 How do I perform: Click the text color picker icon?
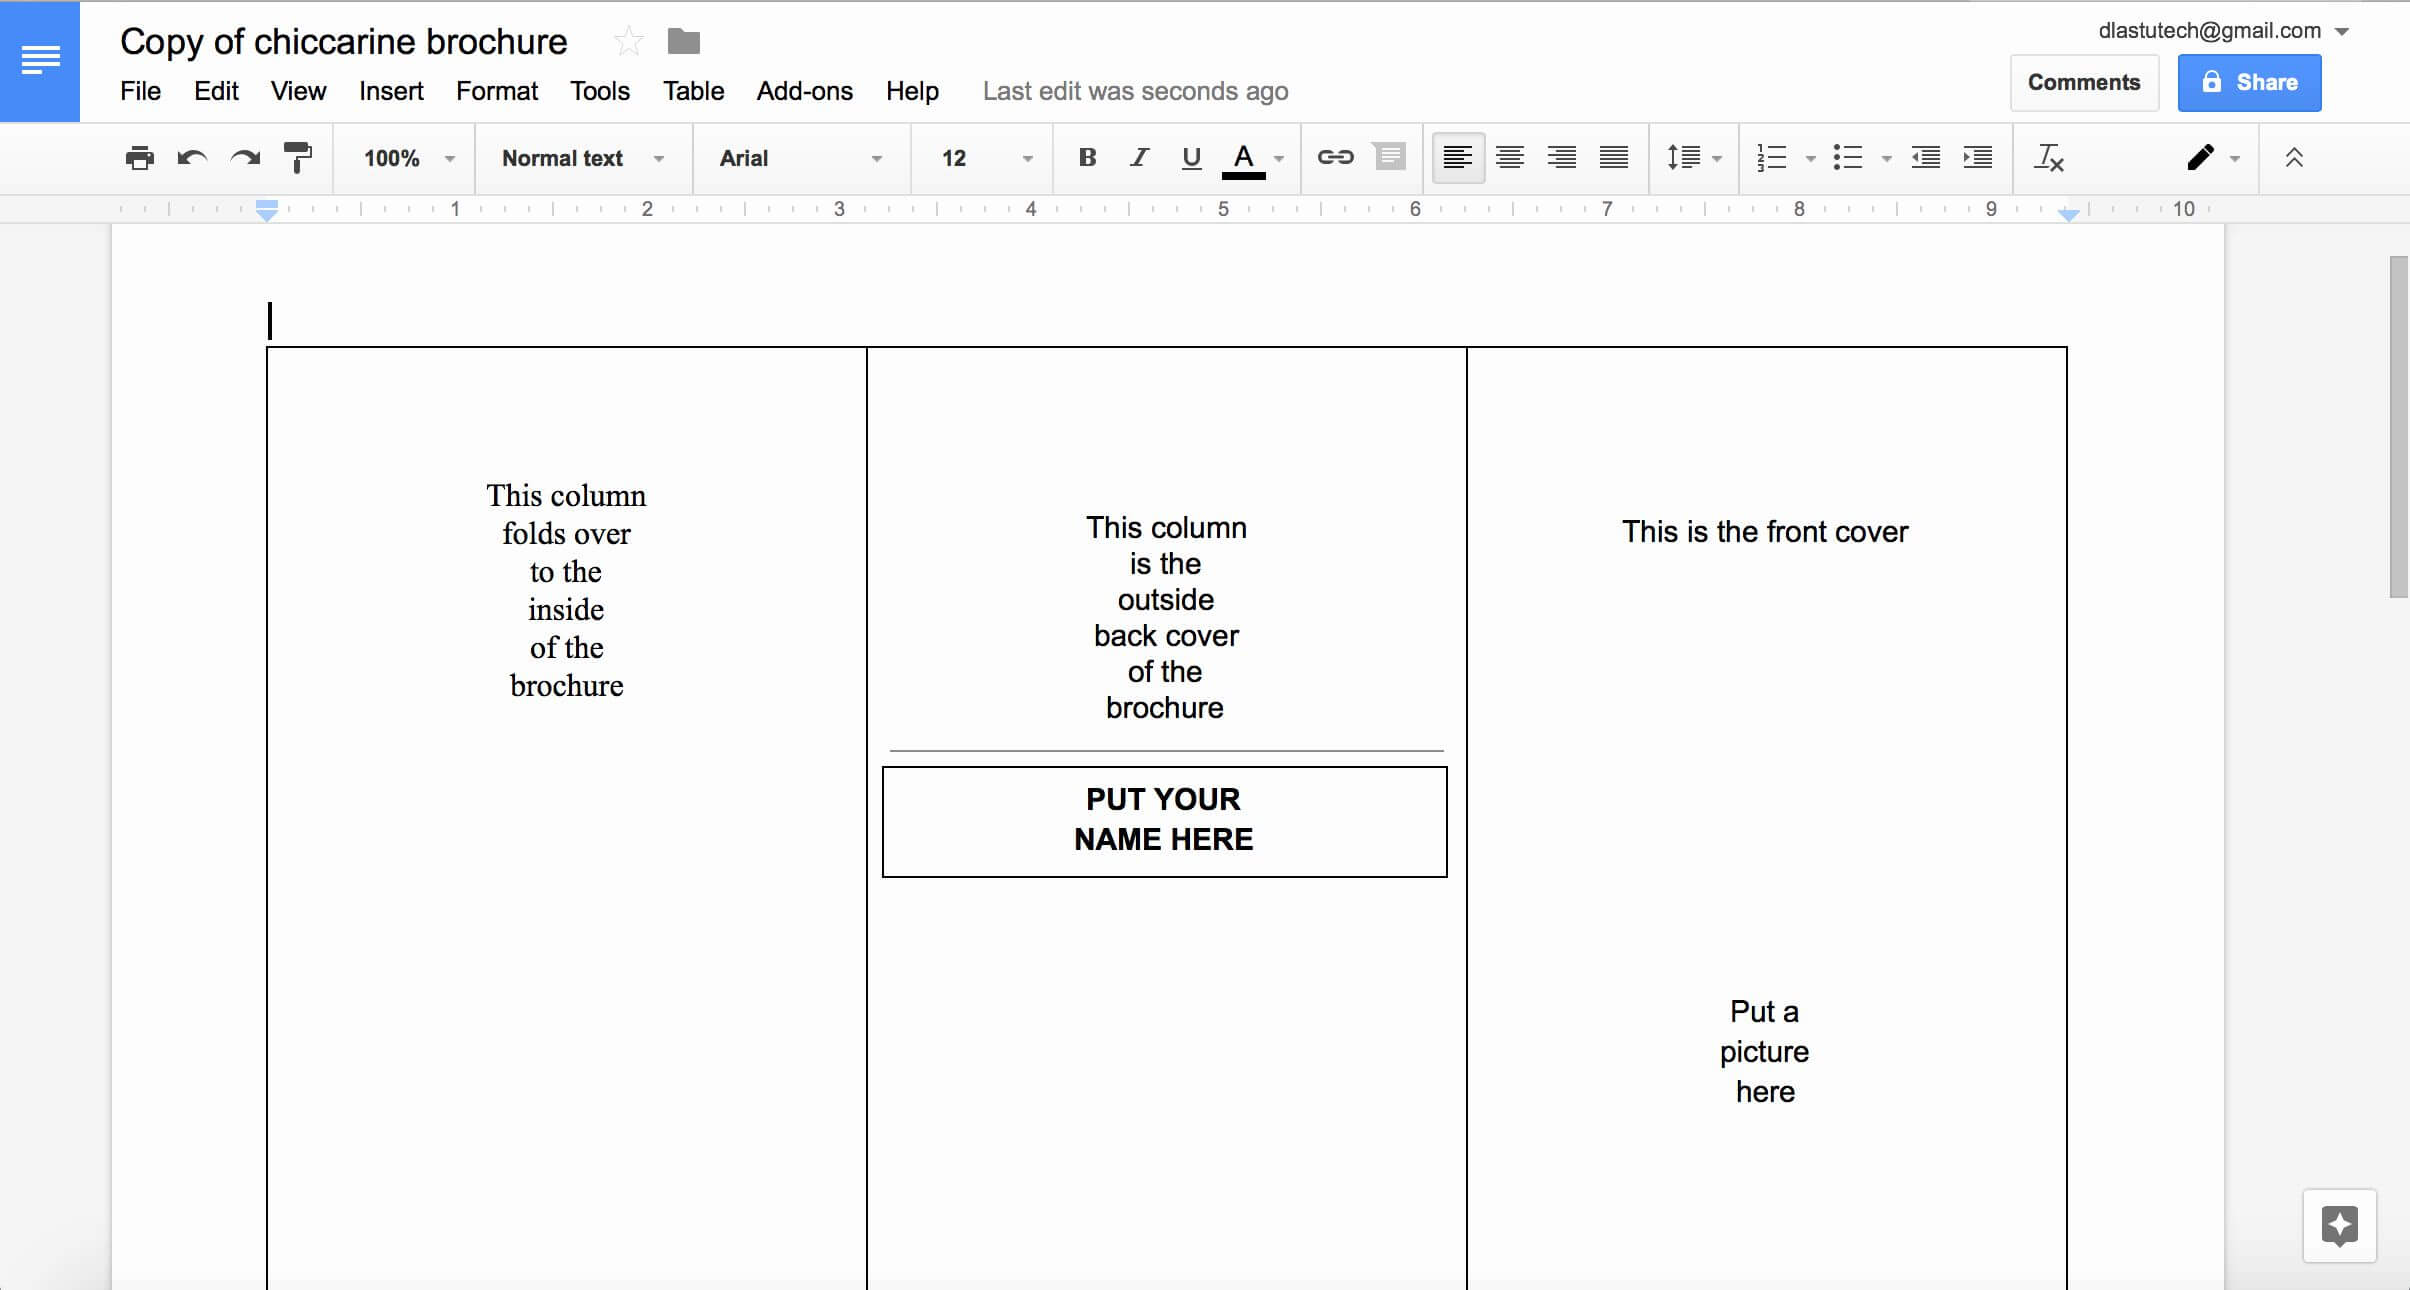pos(1243,158)
